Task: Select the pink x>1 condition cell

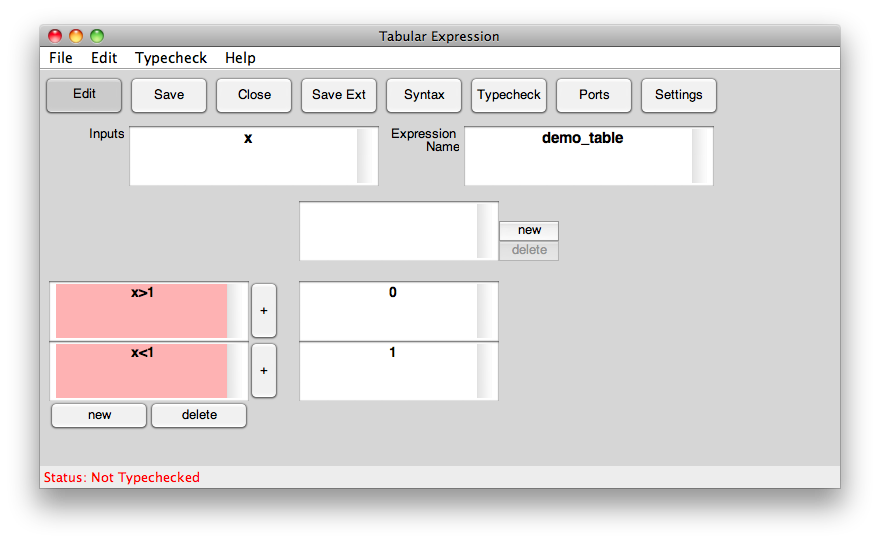Action: tap(141, 311)
